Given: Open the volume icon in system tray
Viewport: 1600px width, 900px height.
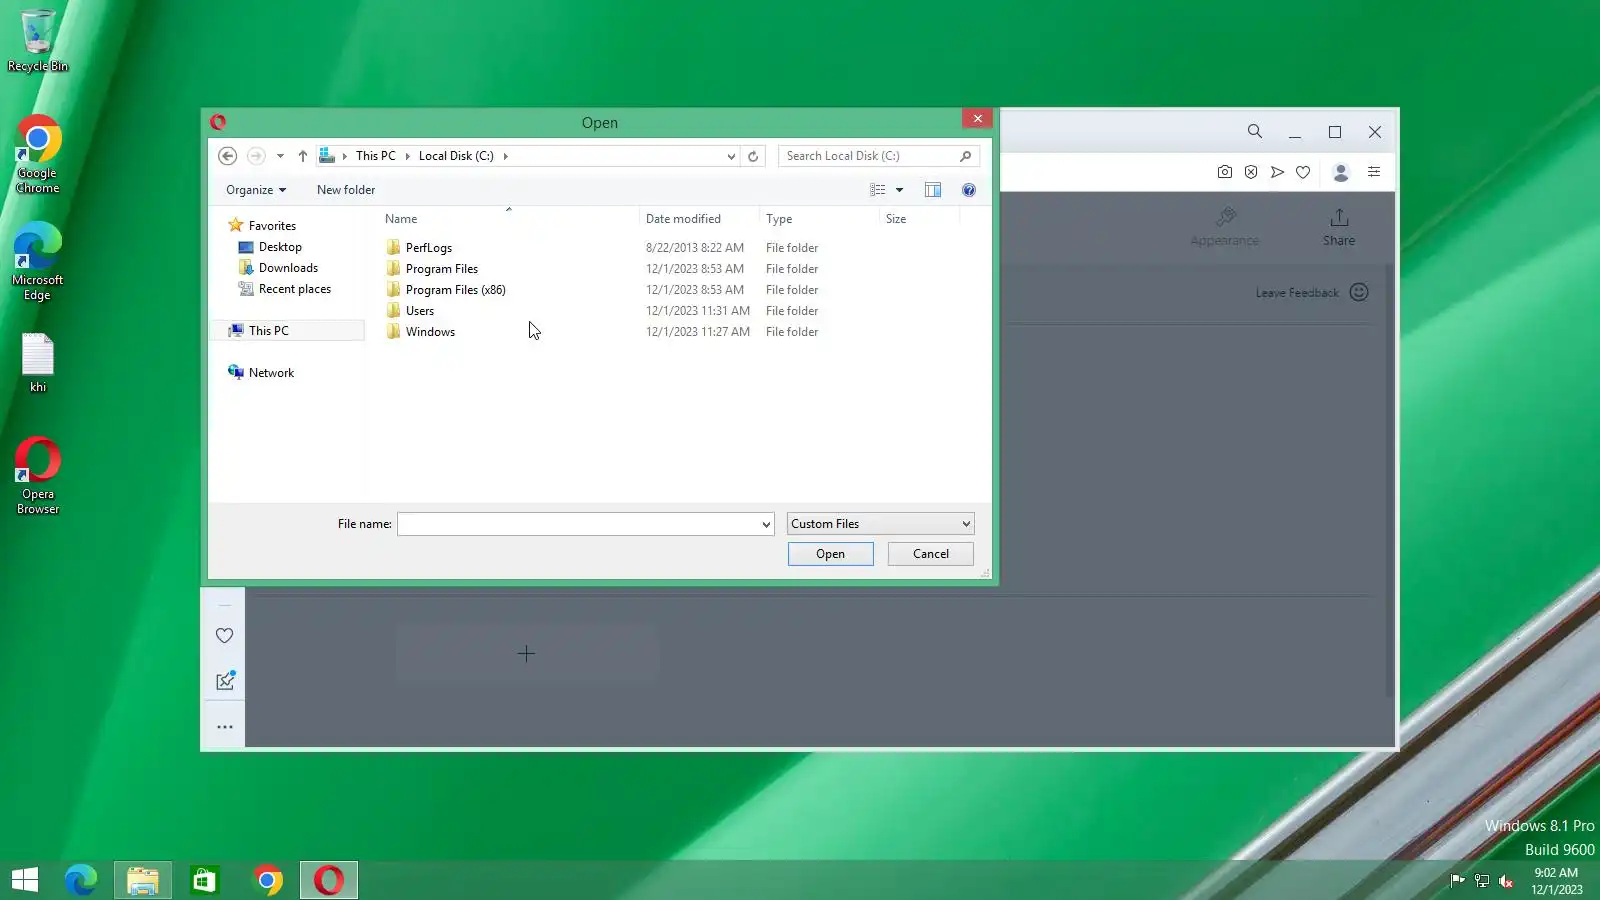Looking at the screenshot, I should click(x=1506, y=881).
